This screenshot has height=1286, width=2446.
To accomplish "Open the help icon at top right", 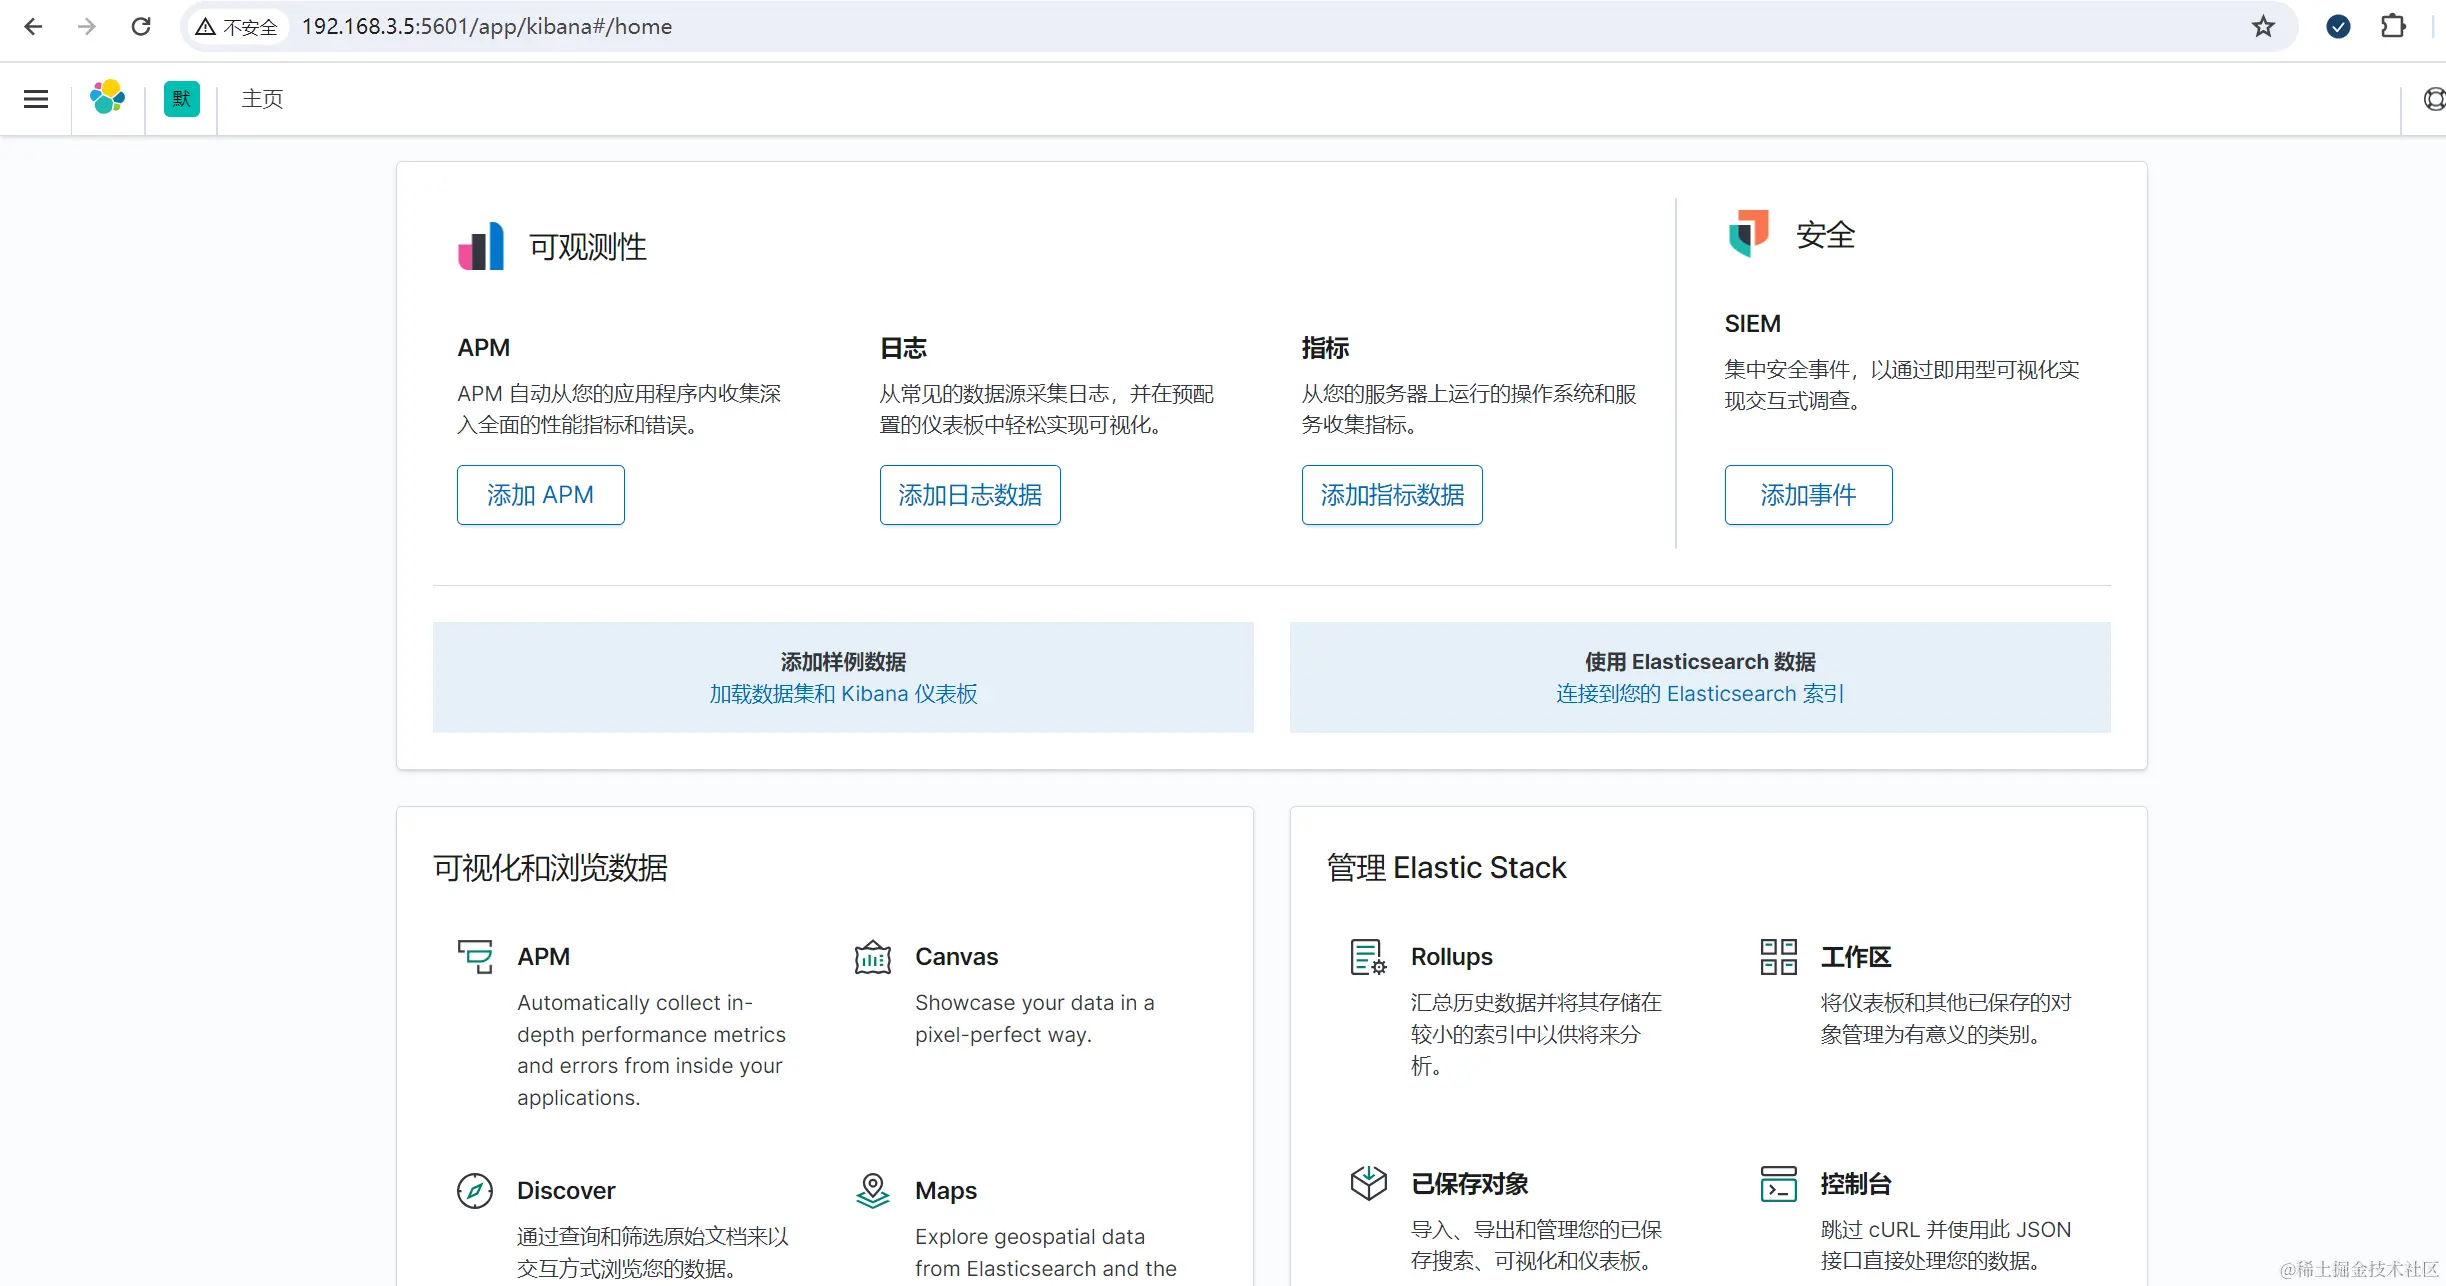I will click(x=2434, y=99).
